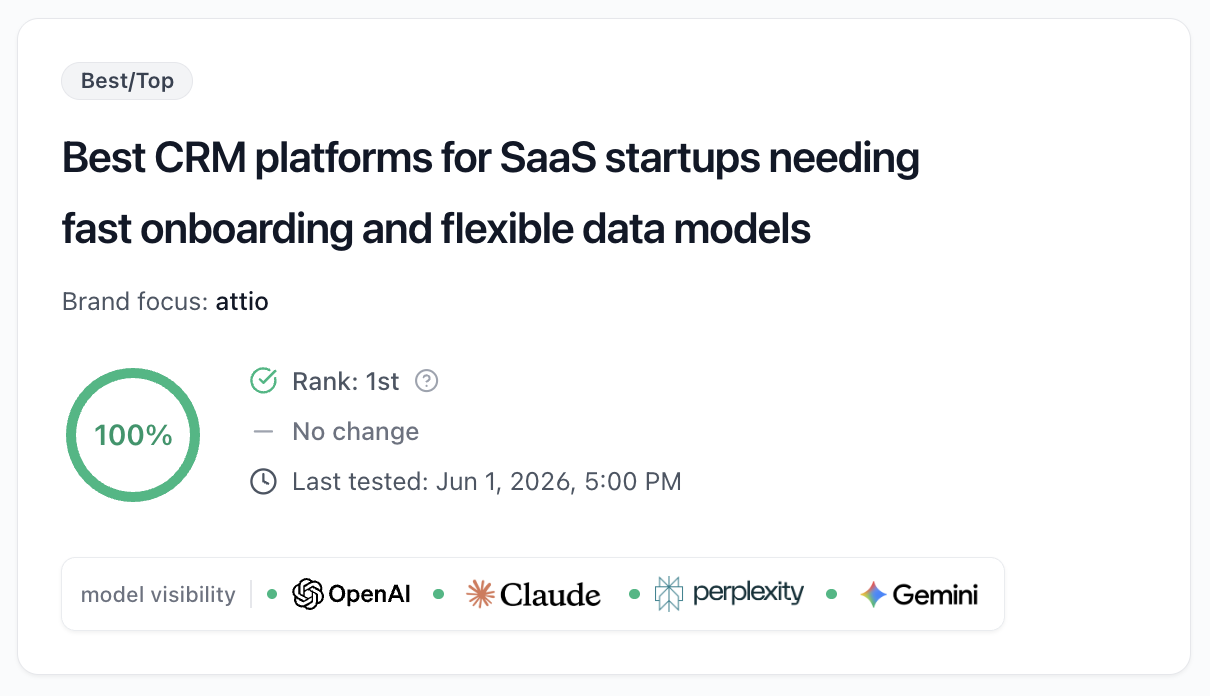Click the Rank: 1st text
Screen dimensions: 1210x696
click(x=346, y=381)
